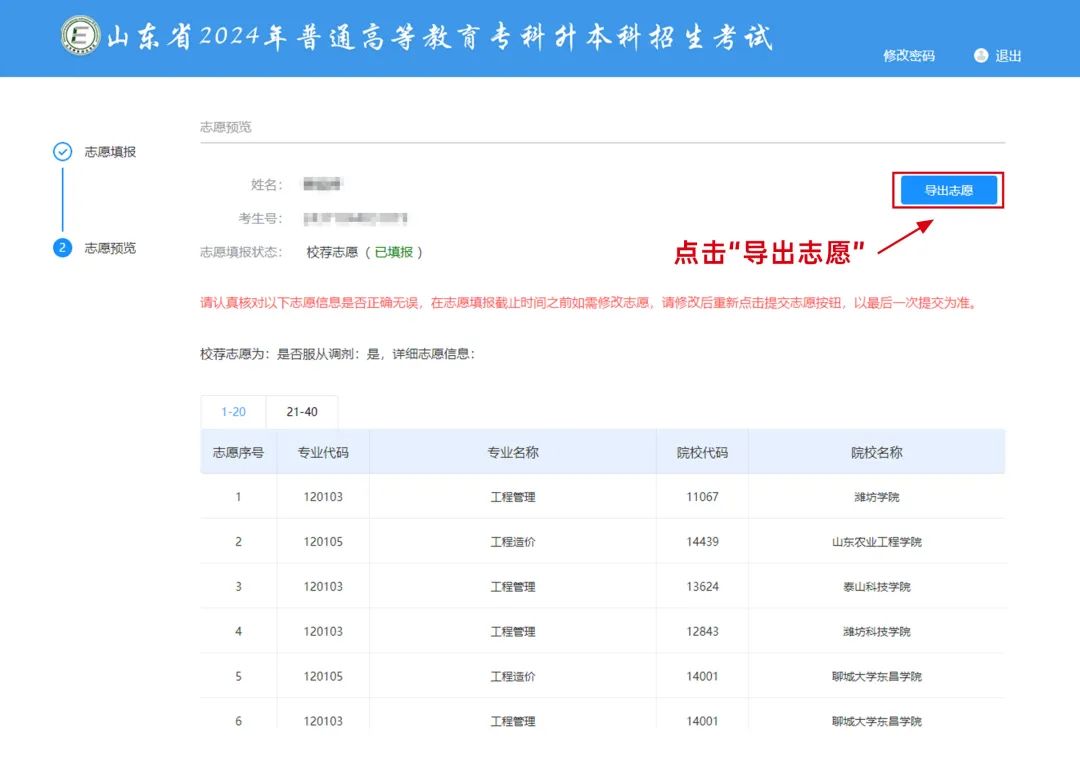The width and height of the screenshot is (1080, 770).
Task: Click the 专业名称 column header
Action: click(512, 452)
